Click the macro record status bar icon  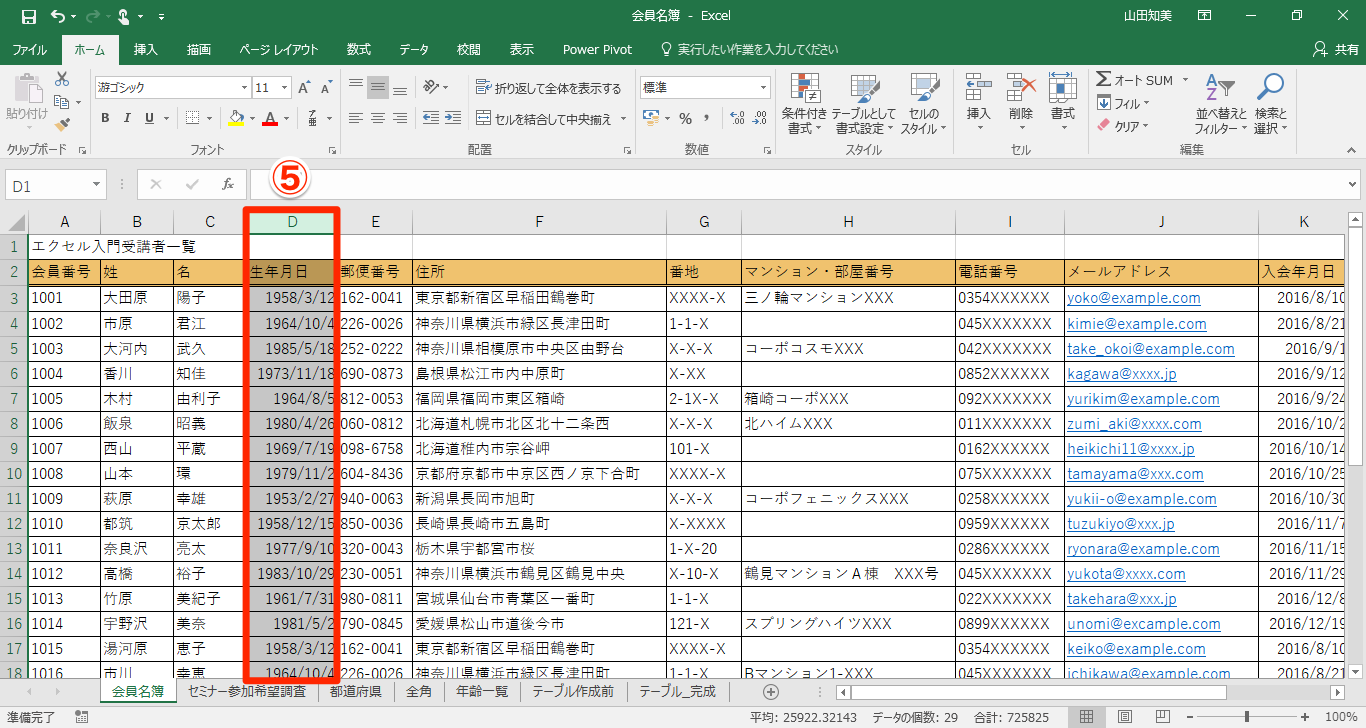click(81, 717)
